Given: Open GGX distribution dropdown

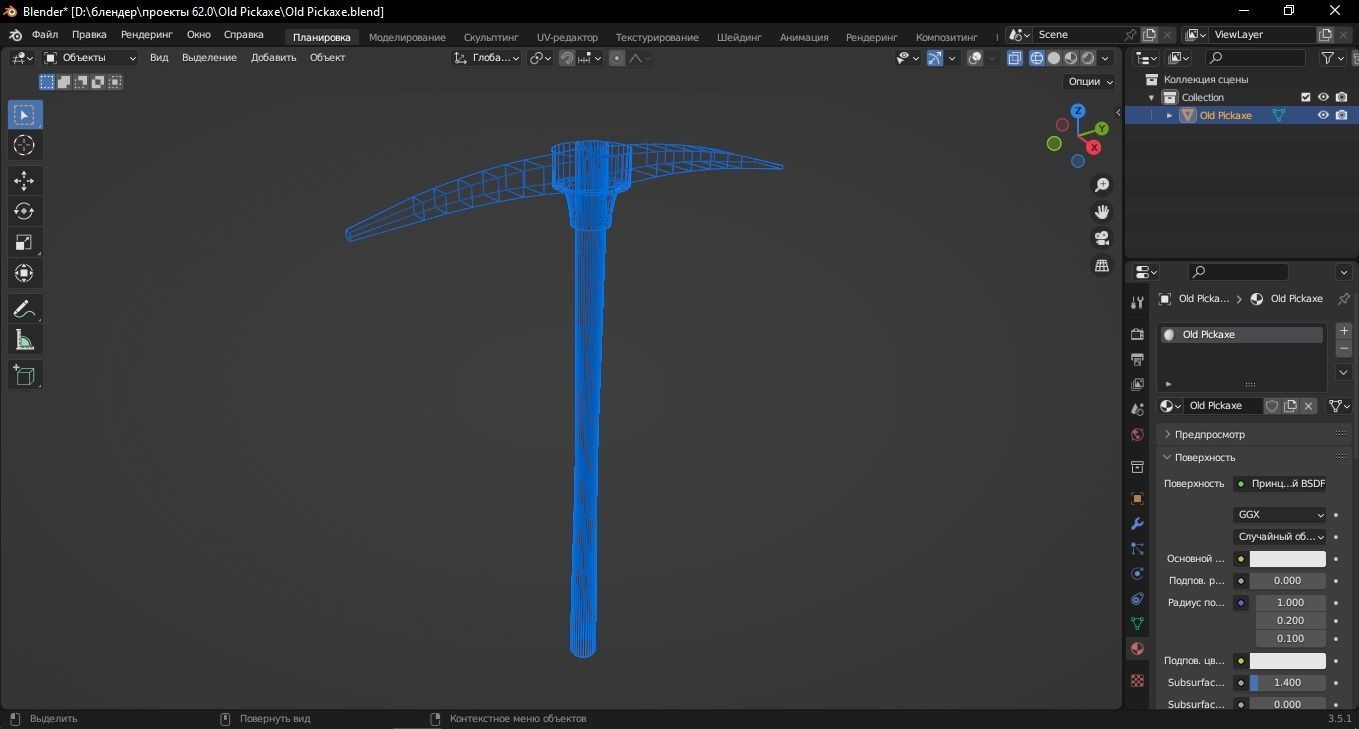Looking at the screenshot, I should [1280, 515].
